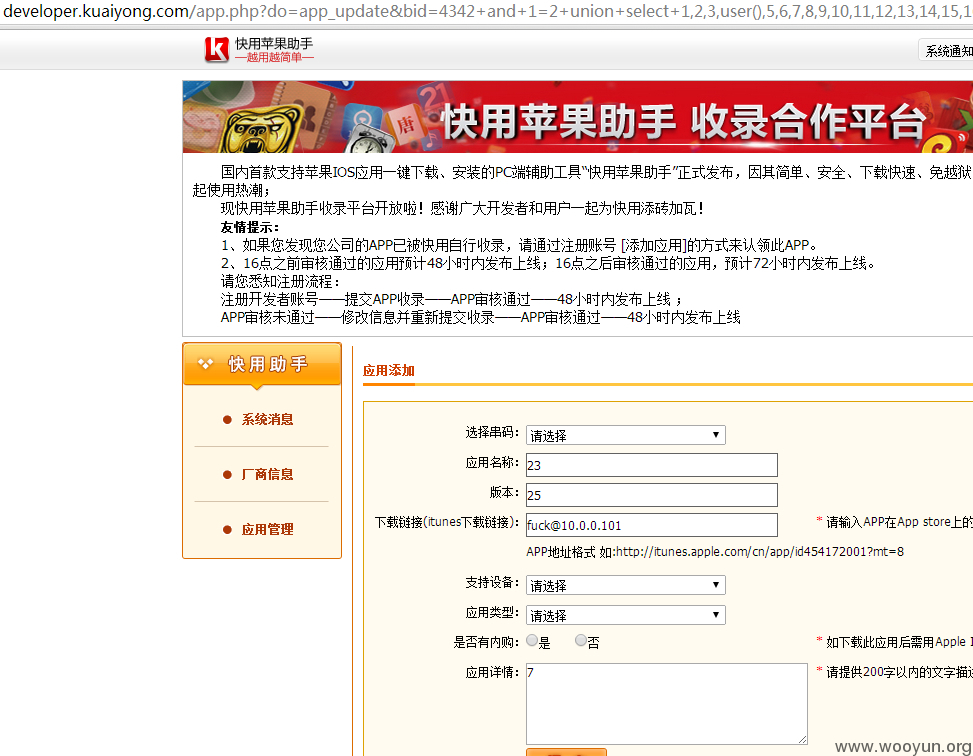Screen dimensions: 973x756
Task: Click the 版本 input field
Action: click(x=652, y=495)
